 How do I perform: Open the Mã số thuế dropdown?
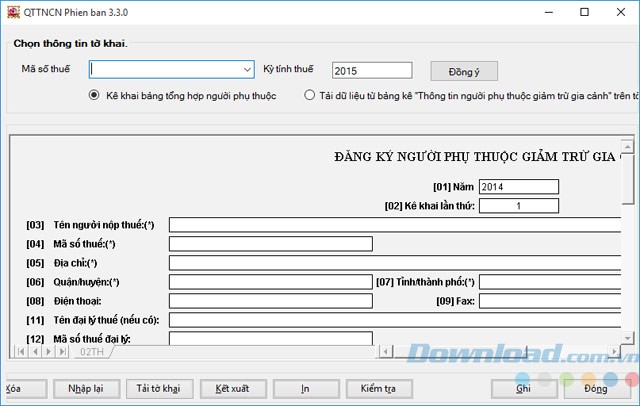coord(247,70)
